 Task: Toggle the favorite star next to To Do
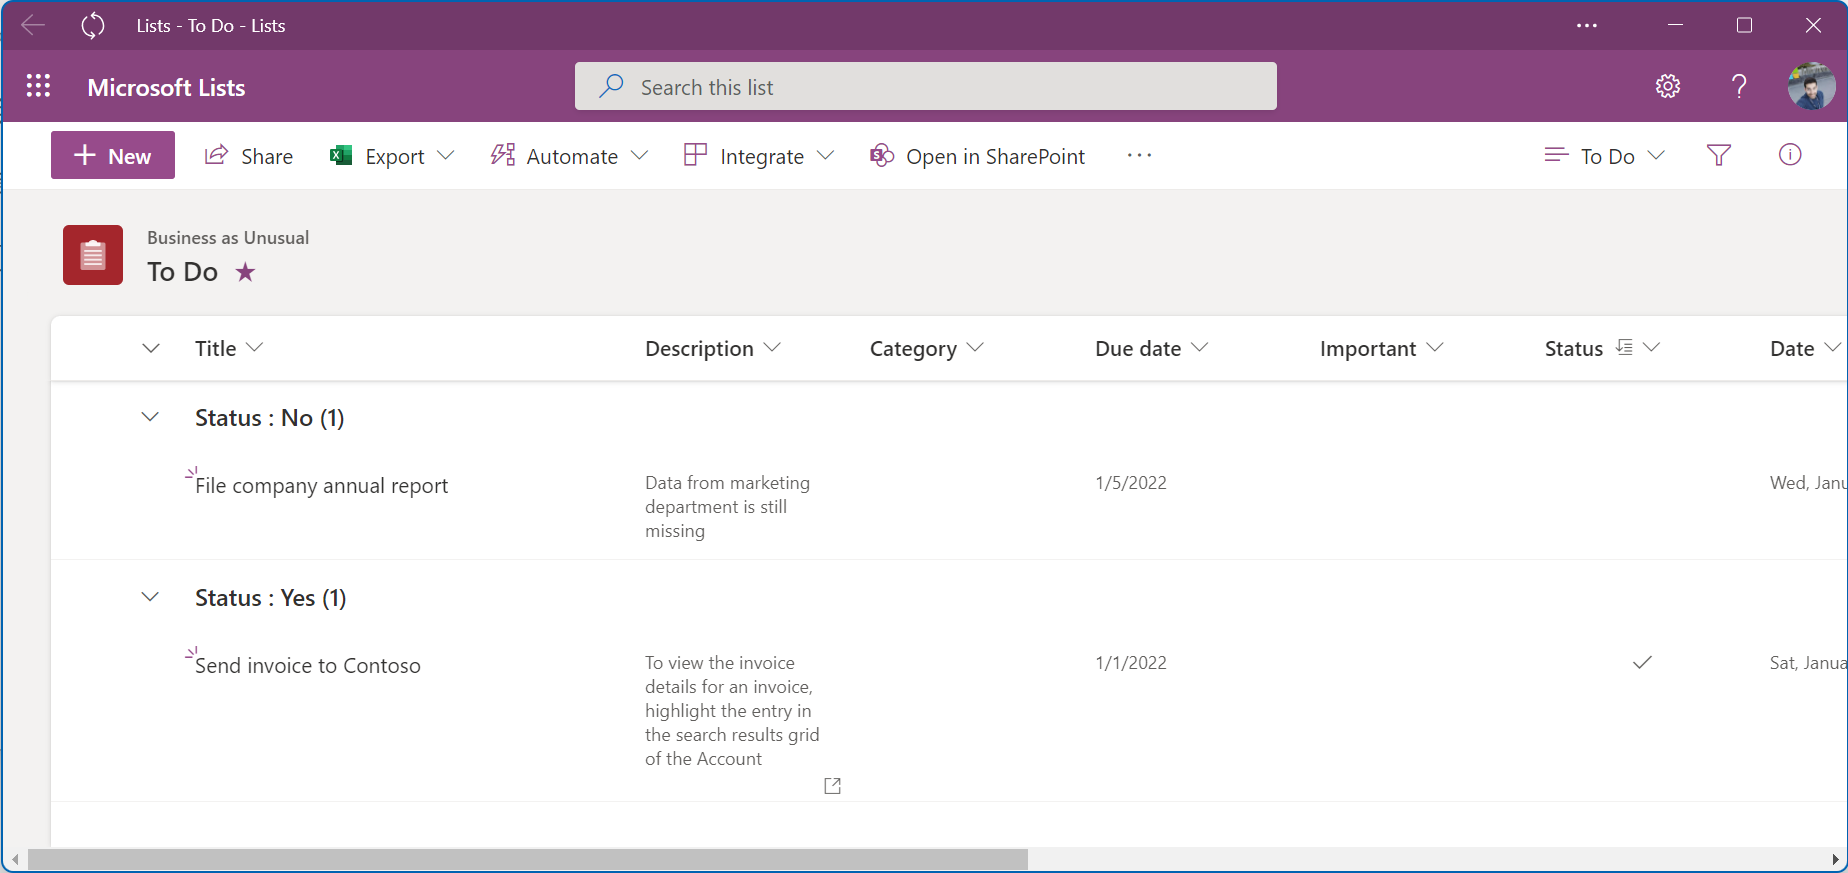[x=245, y=272]
